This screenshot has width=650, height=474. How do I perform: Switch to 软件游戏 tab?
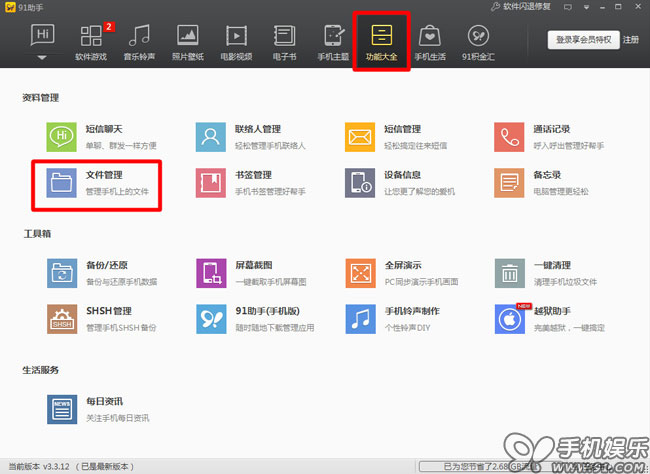[93, 42]
